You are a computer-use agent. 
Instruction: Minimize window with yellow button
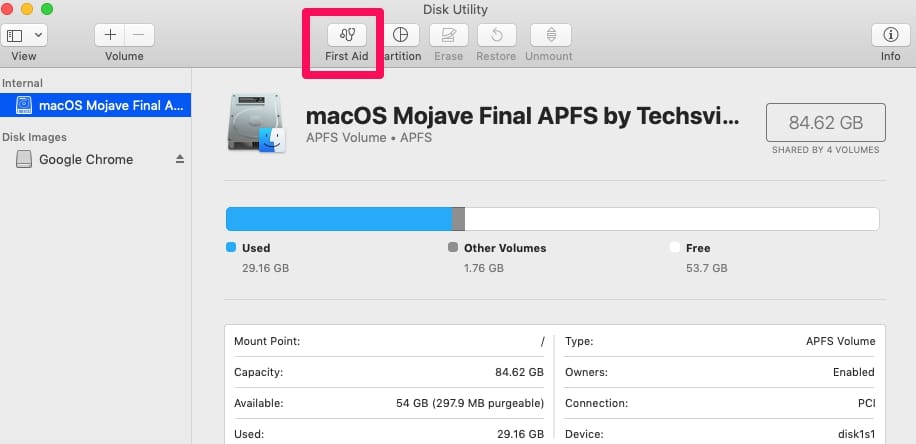coord(26,9)
